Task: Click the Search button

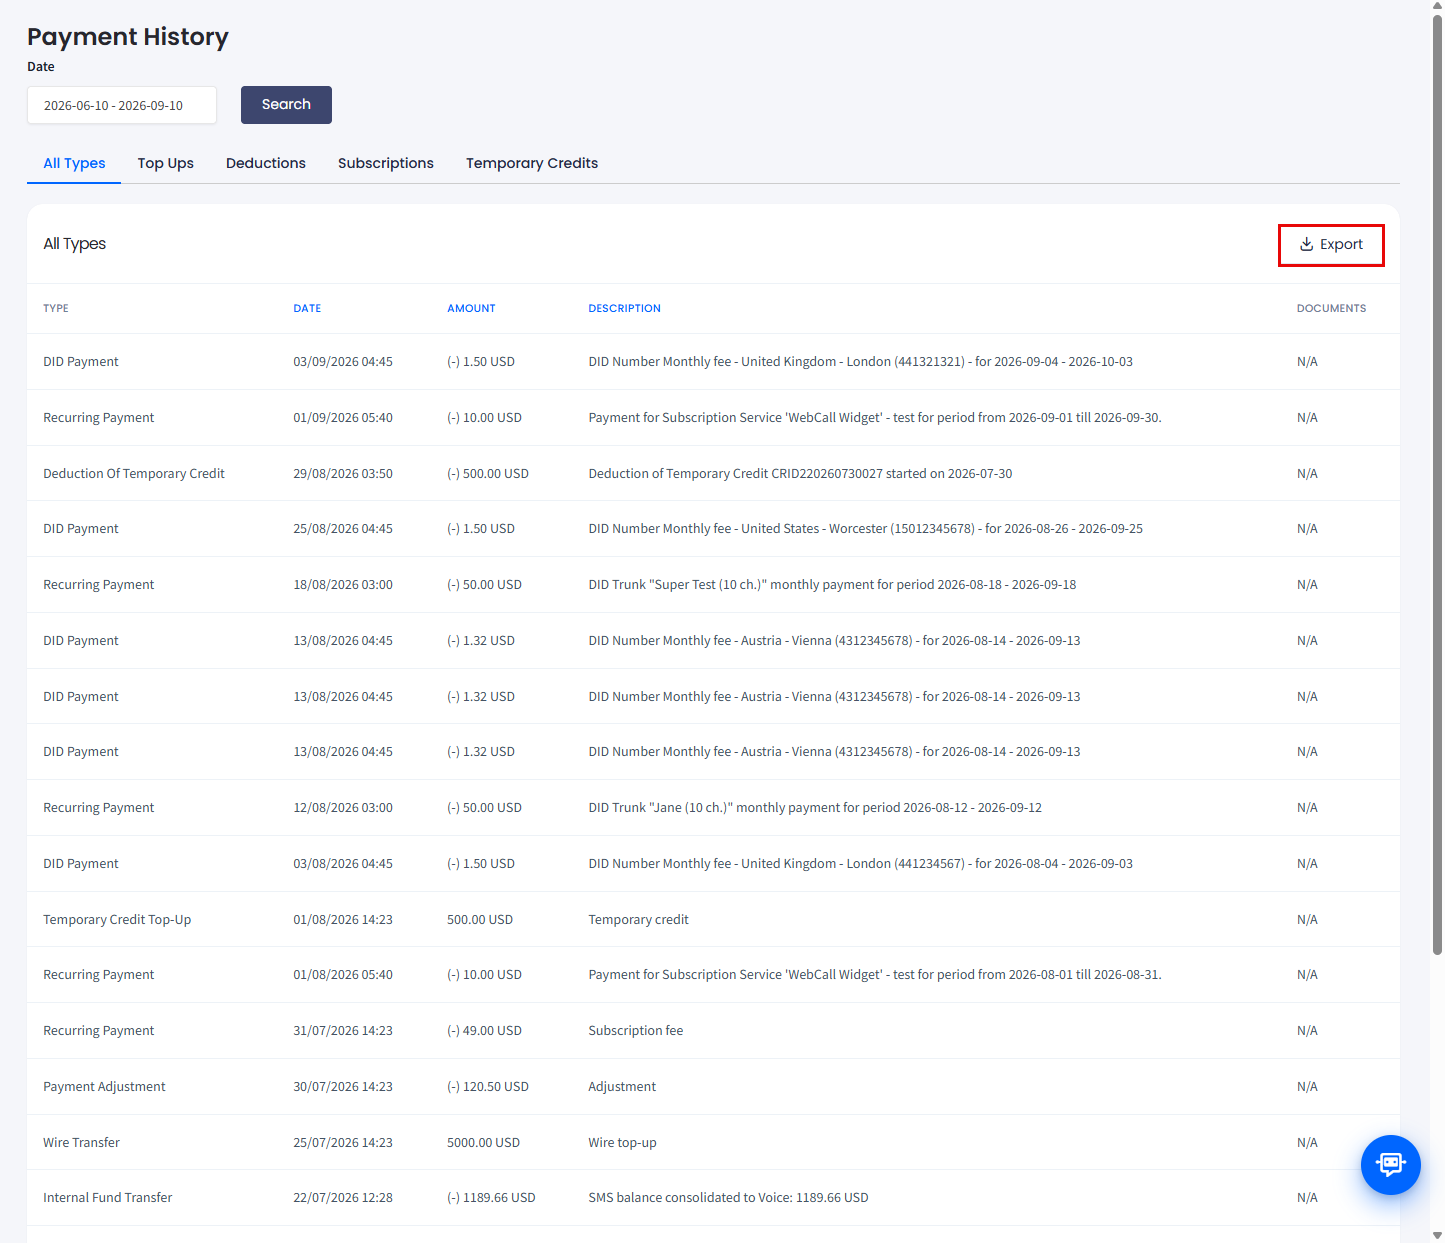Action: click(x=286, y=105)
